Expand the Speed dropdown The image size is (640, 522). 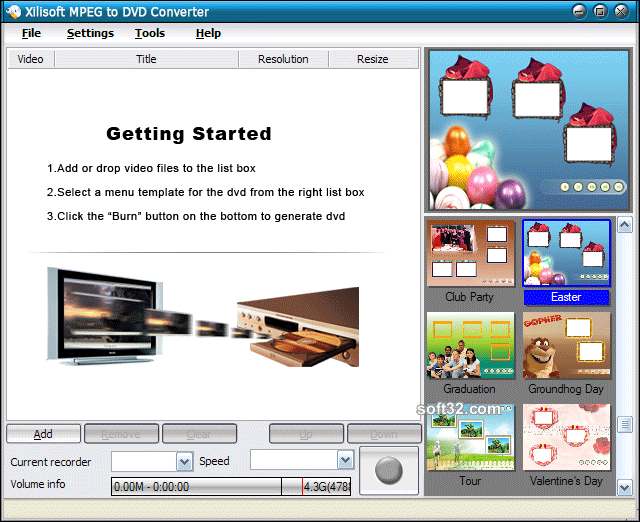point(345,460)
